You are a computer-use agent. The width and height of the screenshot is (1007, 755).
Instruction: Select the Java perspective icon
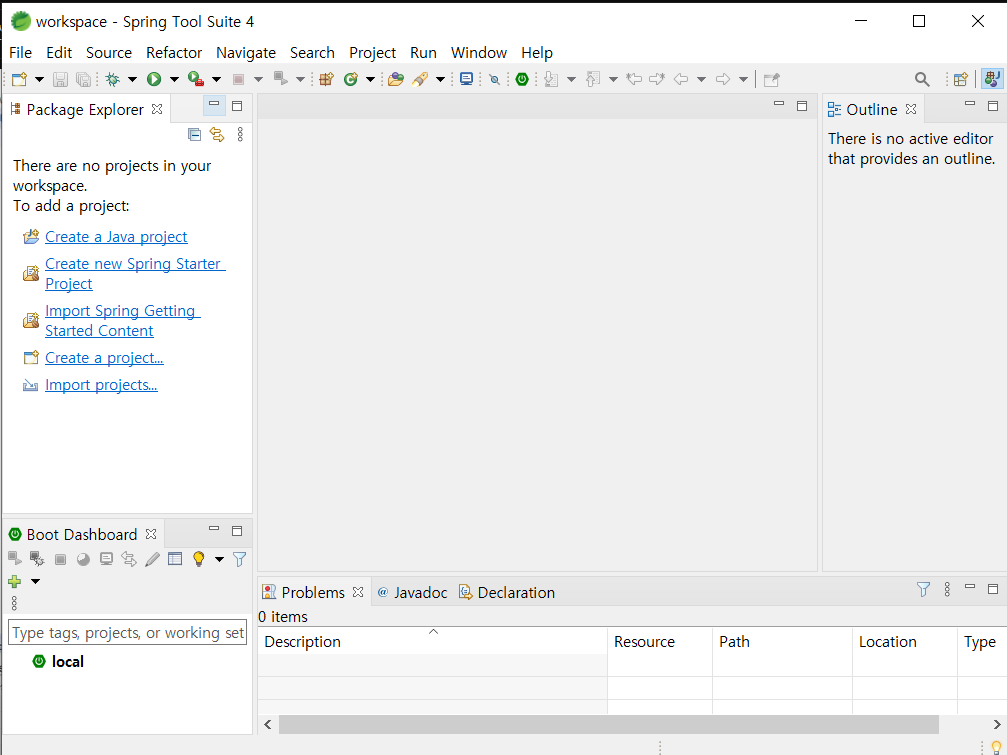click(992, 79)
